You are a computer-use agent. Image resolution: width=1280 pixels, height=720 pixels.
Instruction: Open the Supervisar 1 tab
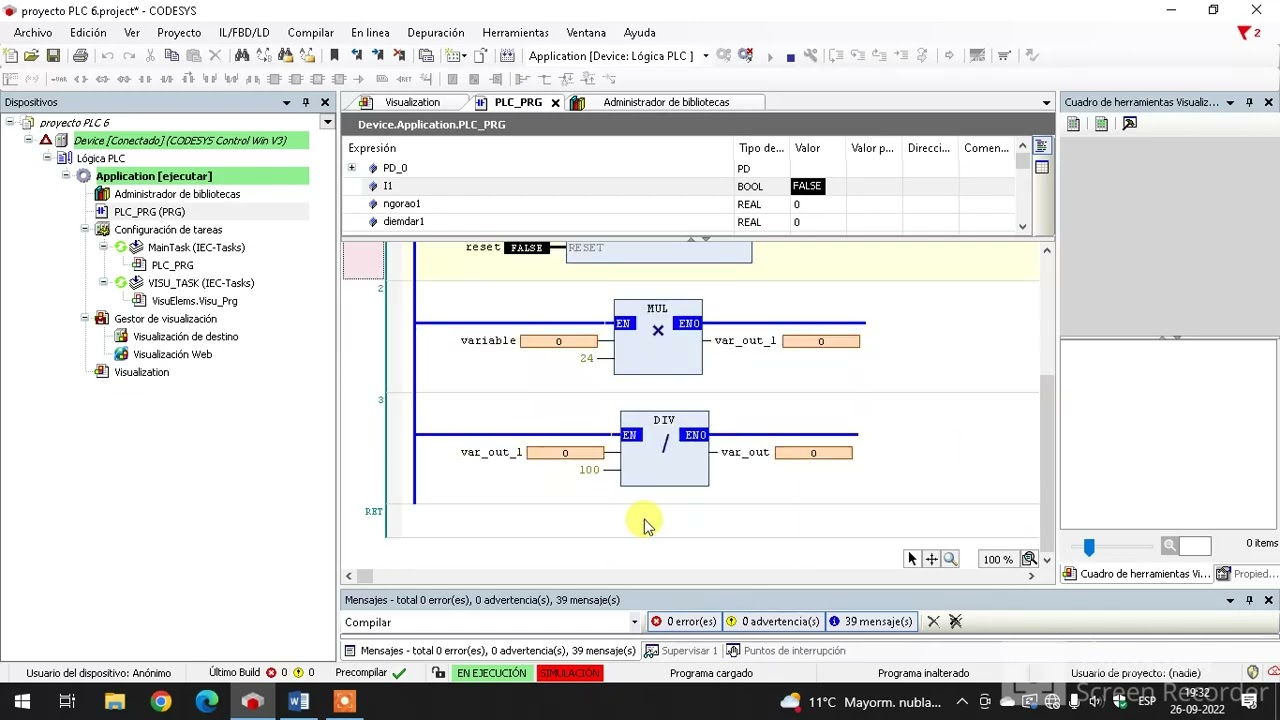pyautogui.click(x=681, y=651)
